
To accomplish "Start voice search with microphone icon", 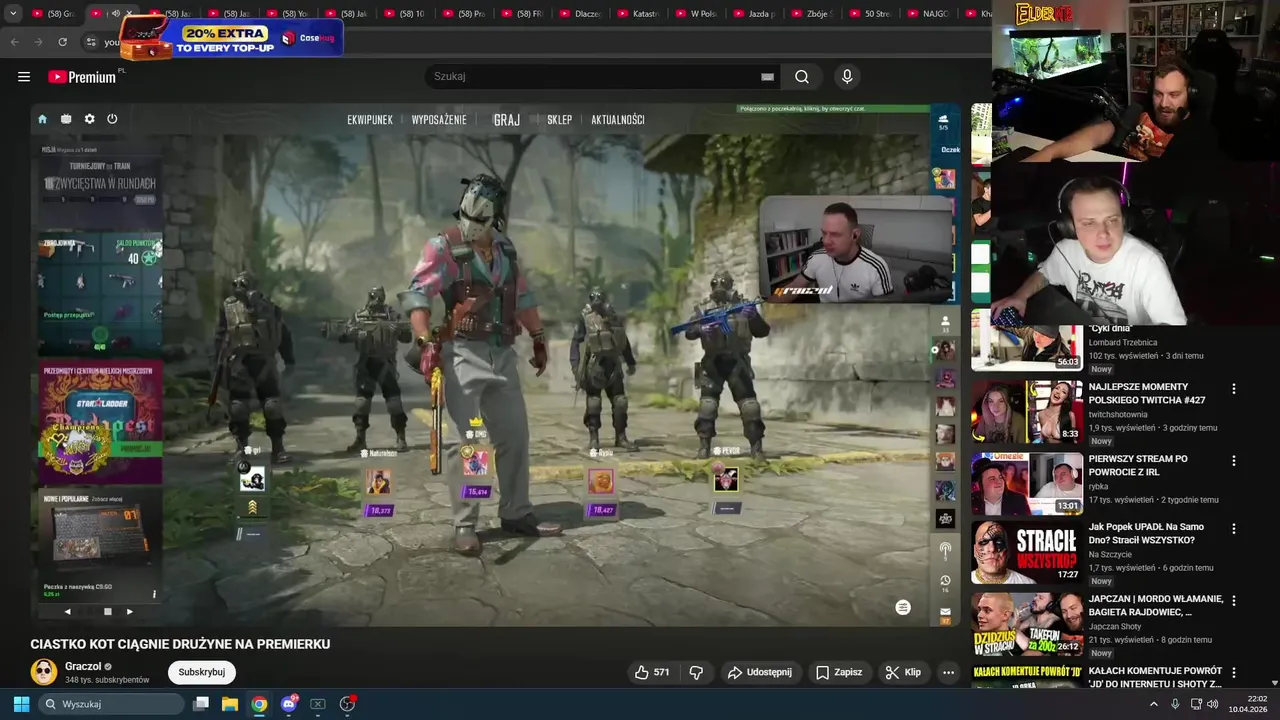I will coord(847,77).
